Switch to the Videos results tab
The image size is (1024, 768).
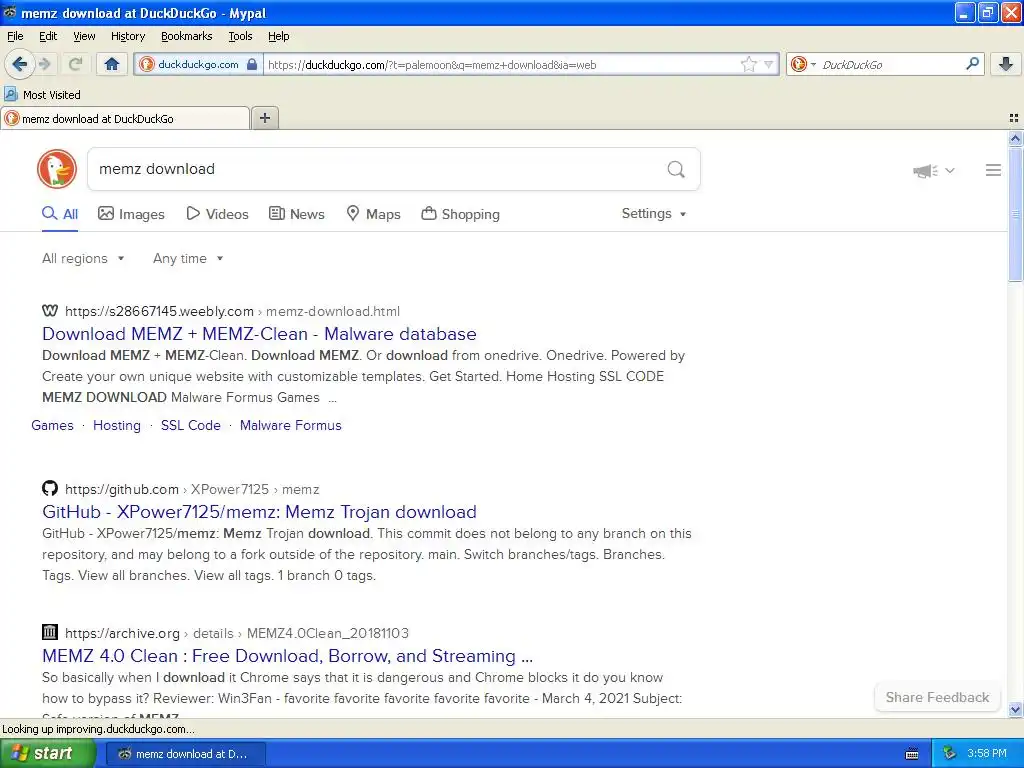pos(217,214)
